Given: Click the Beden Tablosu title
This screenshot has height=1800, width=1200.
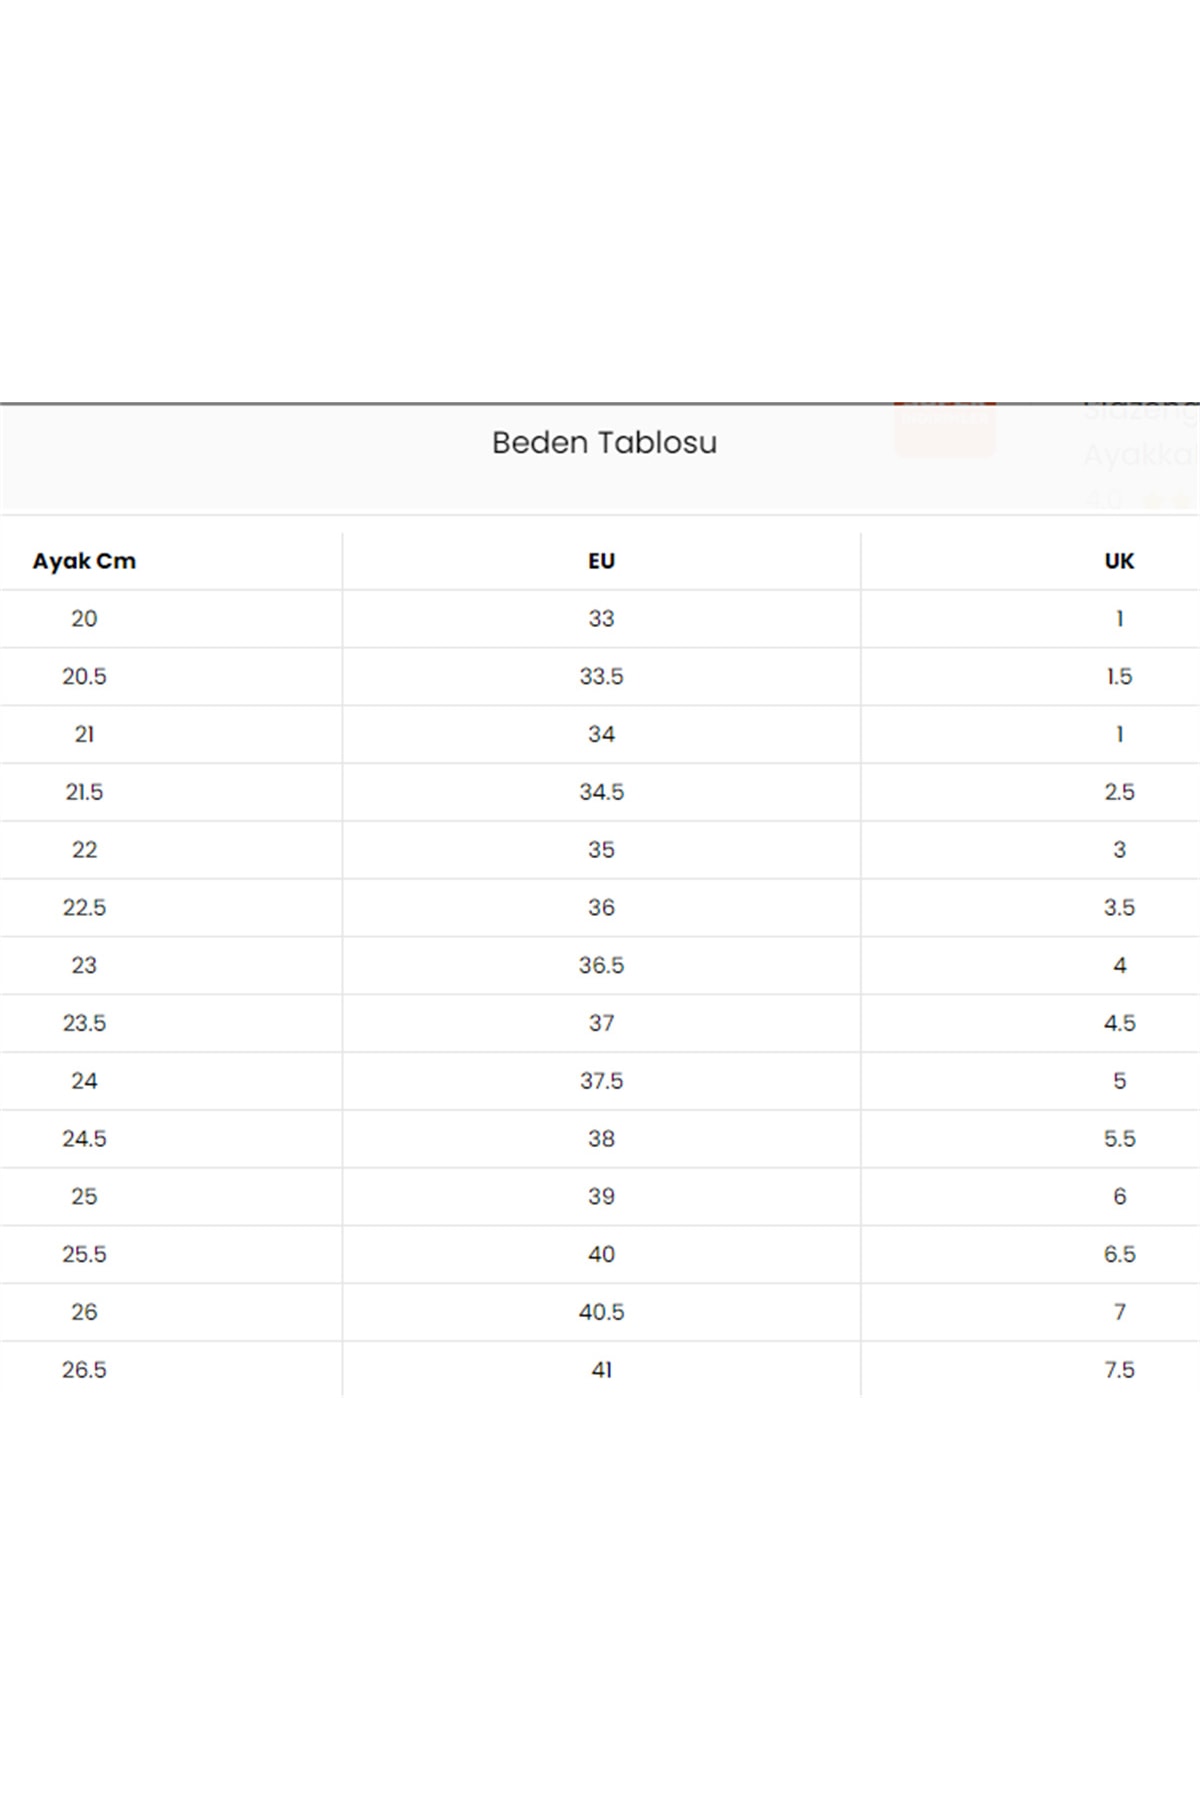Looking at the screenshot, I should tap(604, 443).
